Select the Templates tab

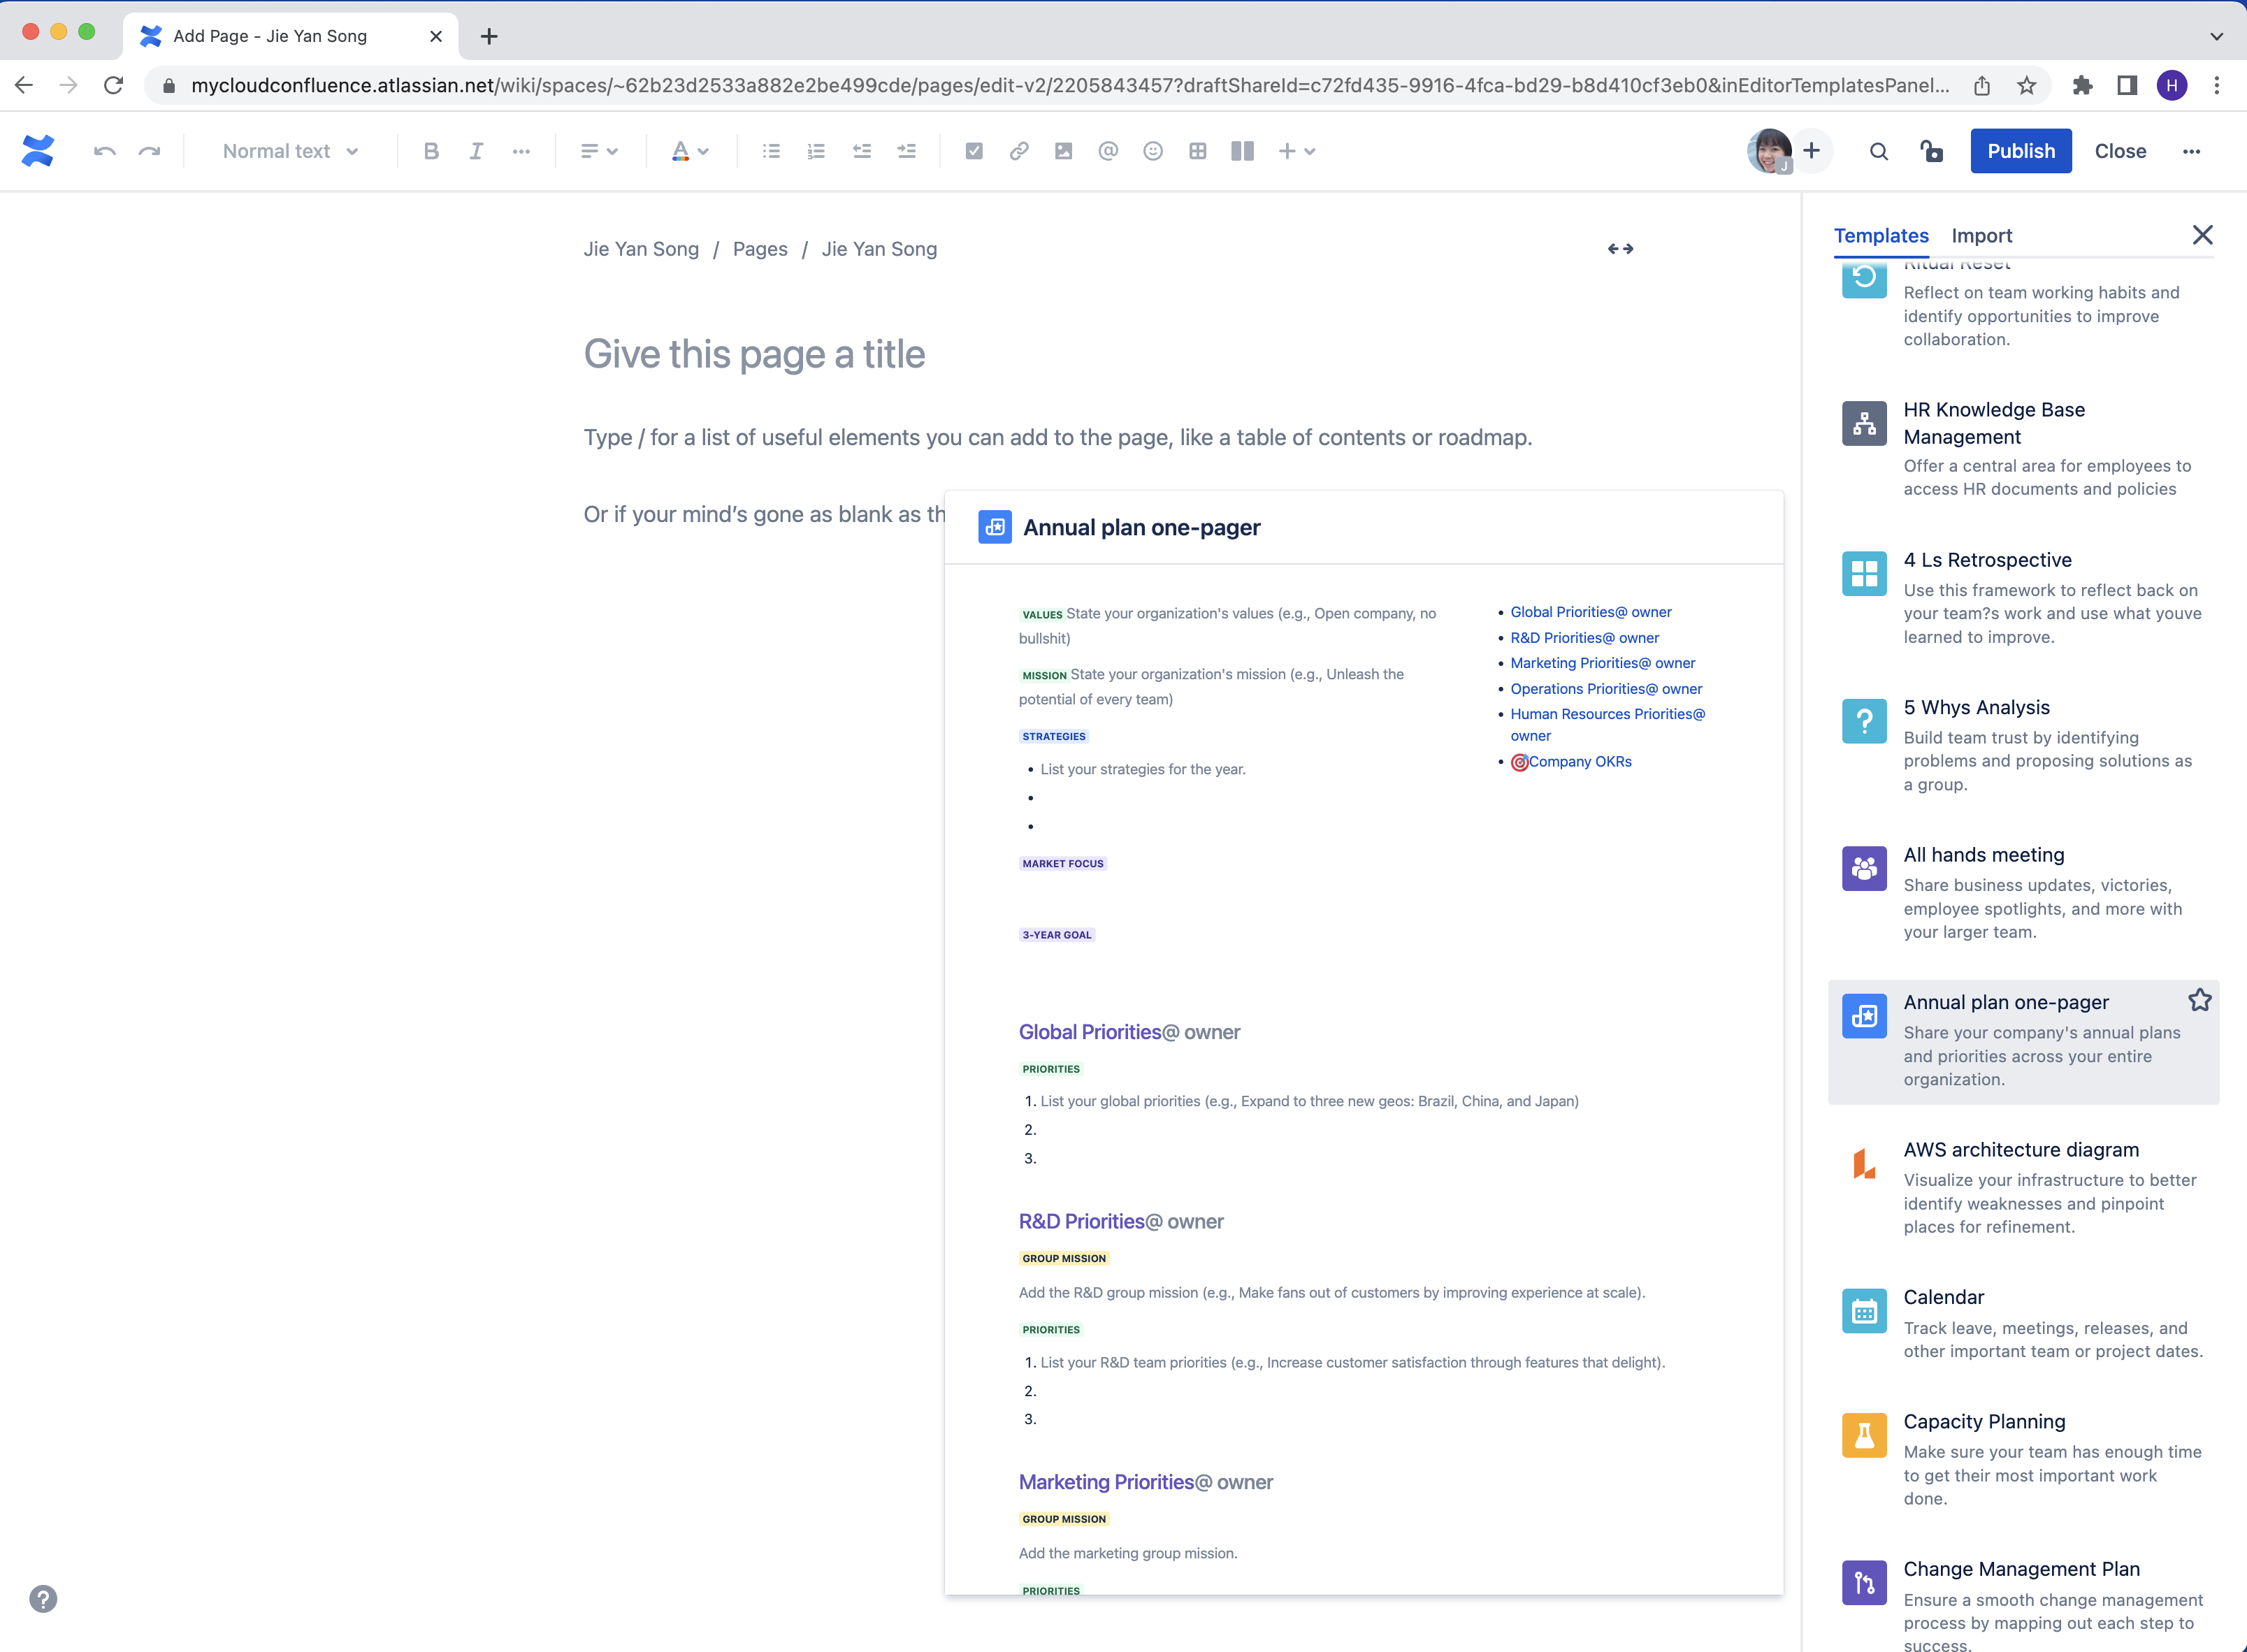click(x=1880, y=236)
